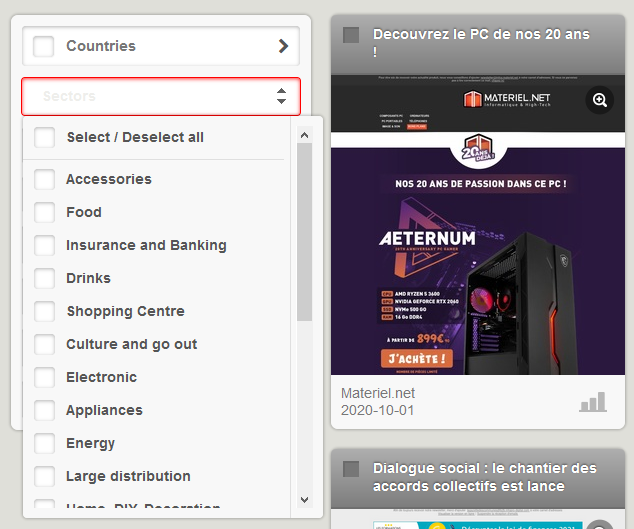Click scrollbar down arrow in sectors list

pyautogui.click(x=305, y=500)
